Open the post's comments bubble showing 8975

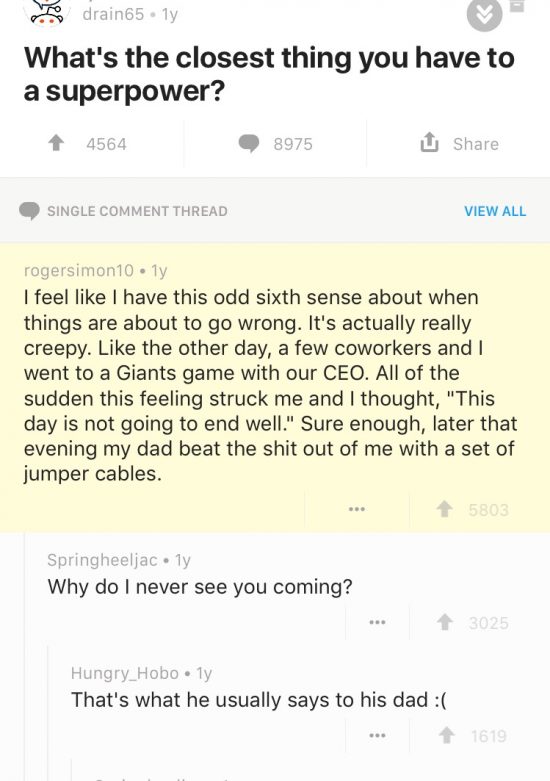click(x=248, y=143)
